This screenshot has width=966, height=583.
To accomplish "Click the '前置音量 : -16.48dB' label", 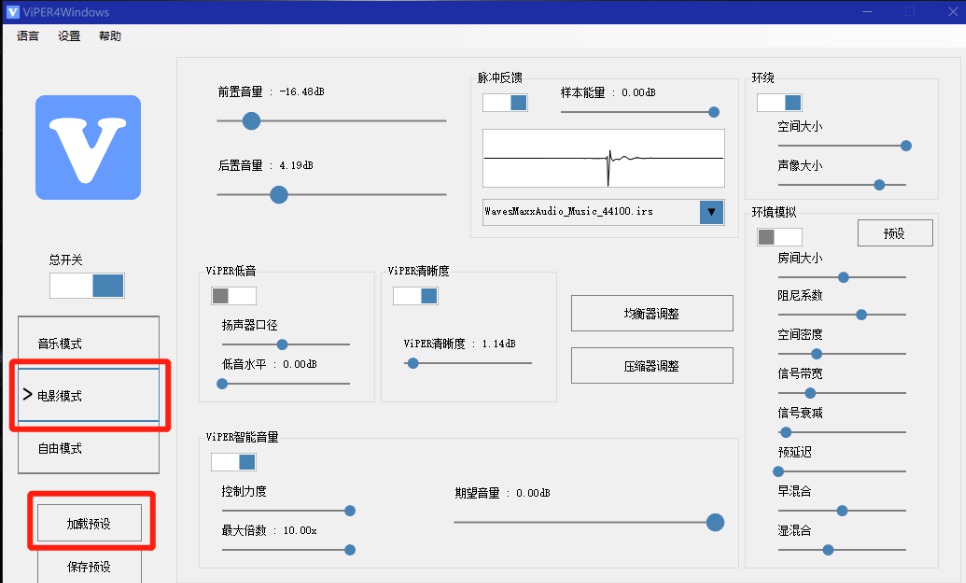I will click(271, 92).
